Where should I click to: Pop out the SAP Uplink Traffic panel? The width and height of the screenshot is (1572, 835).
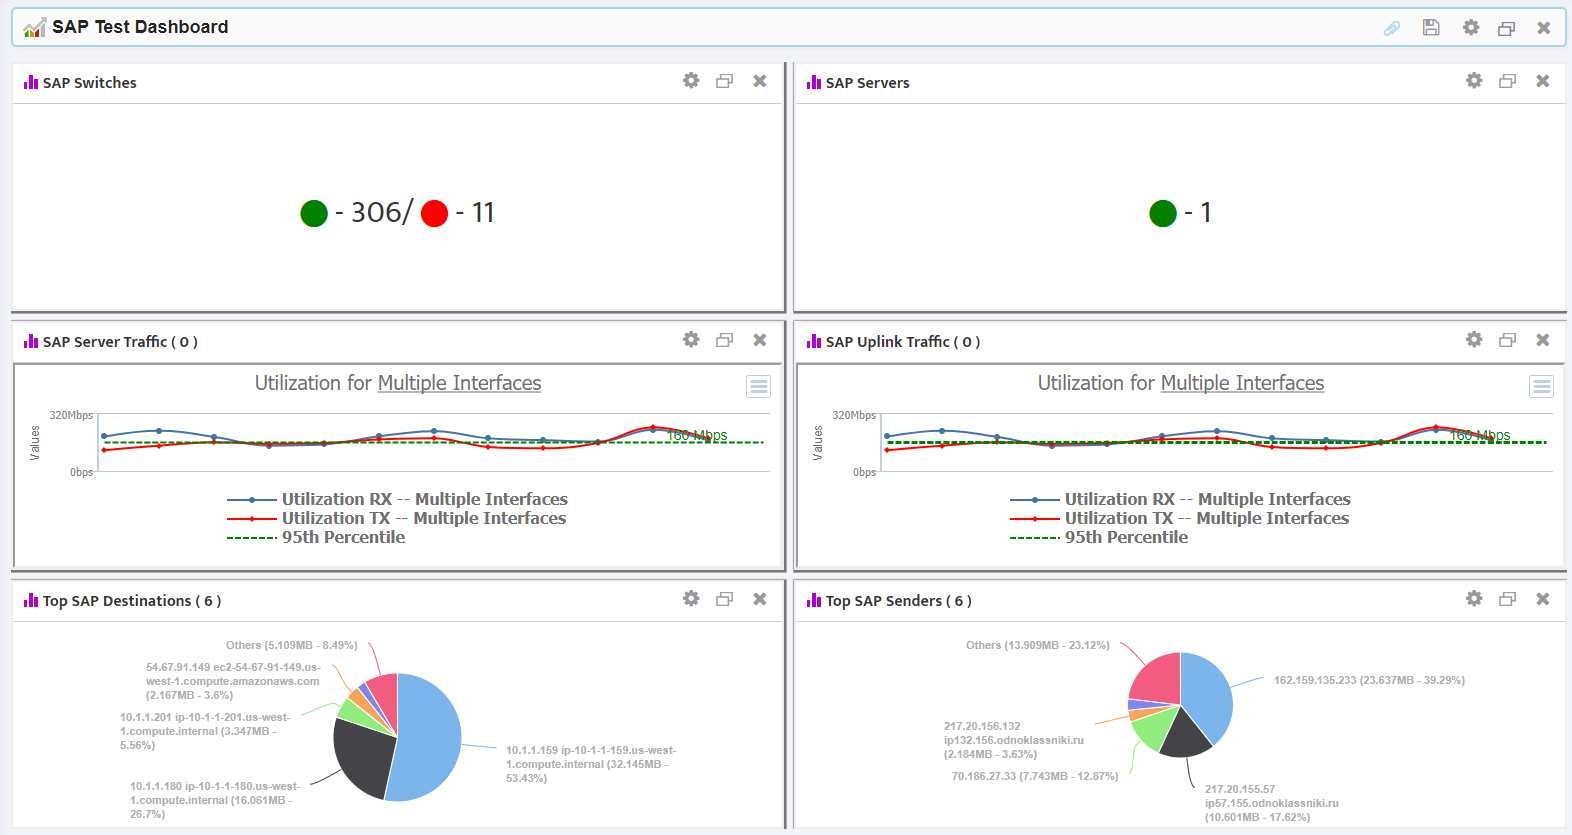1508,340
